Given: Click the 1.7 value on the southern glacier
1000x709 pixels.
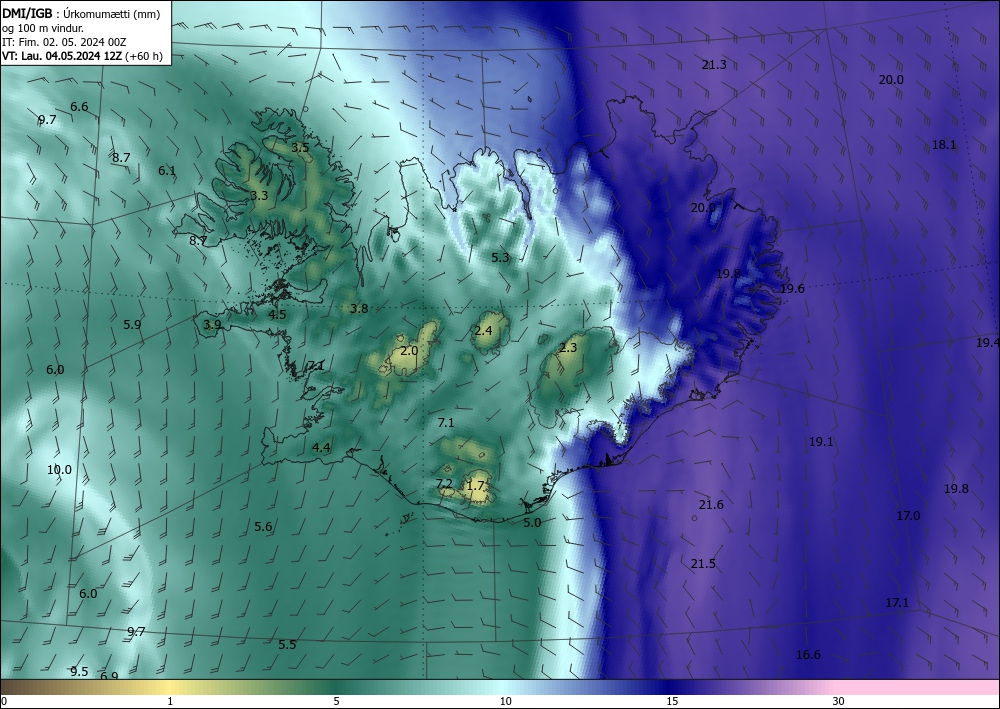Looking at the screenshot, I should [x=476, y=486].
